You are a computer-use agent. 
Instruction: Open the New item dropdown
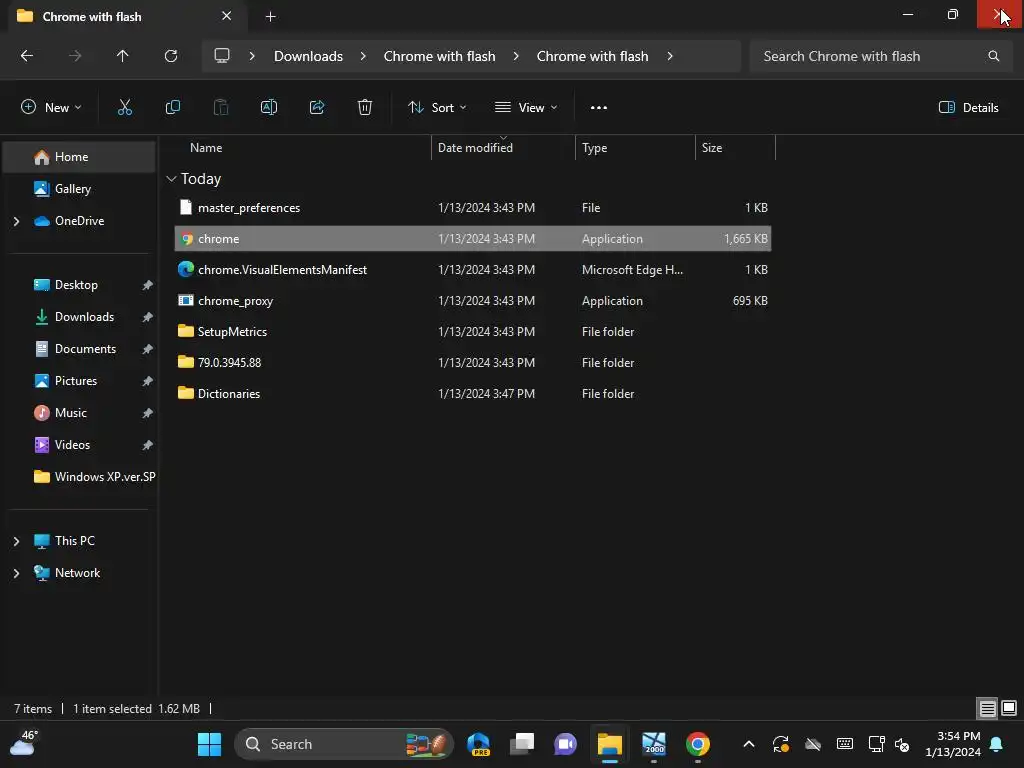[x=51, y=107]
